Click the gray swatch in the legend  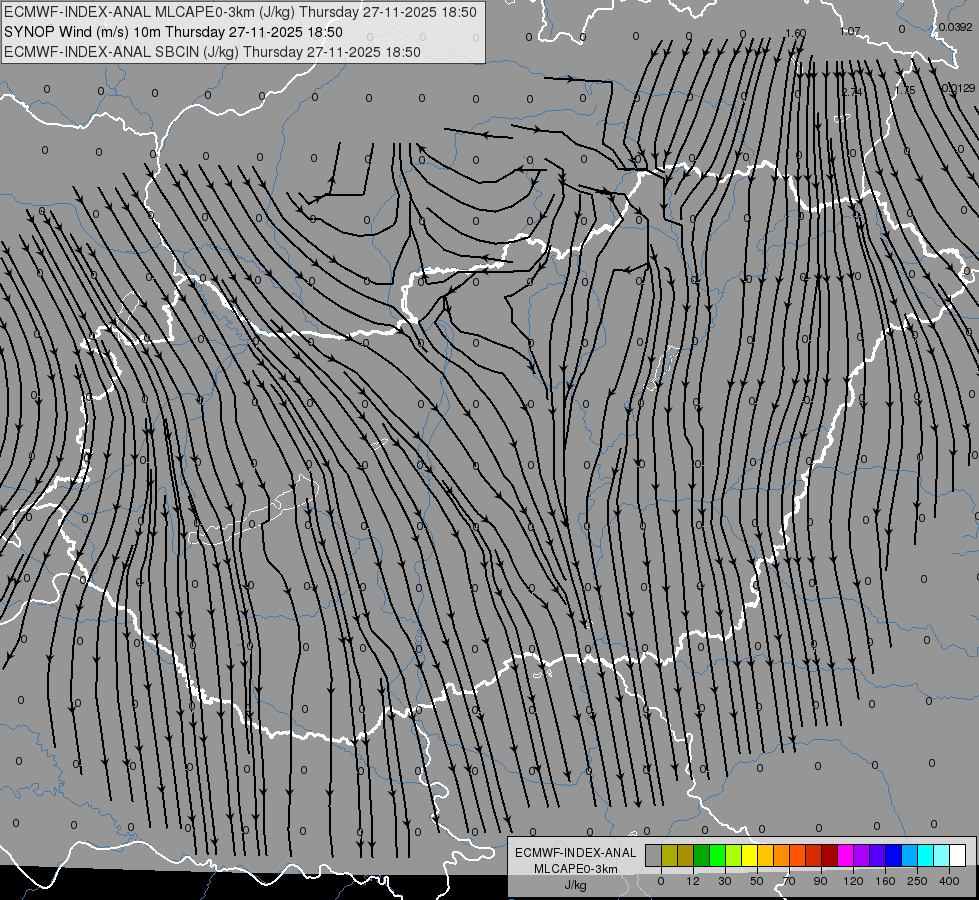[x=654, y=855]
